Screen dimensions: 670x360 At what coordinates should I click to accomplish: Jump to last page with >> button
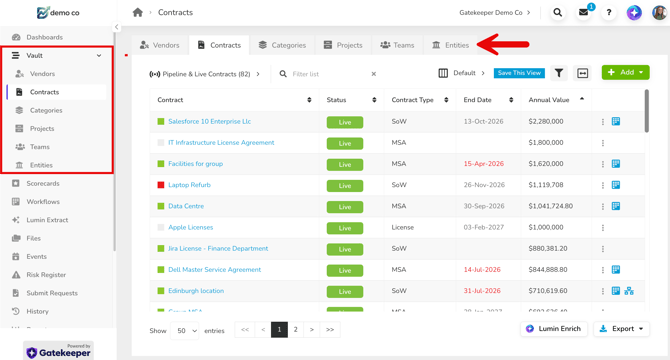[x=330, y=330]
